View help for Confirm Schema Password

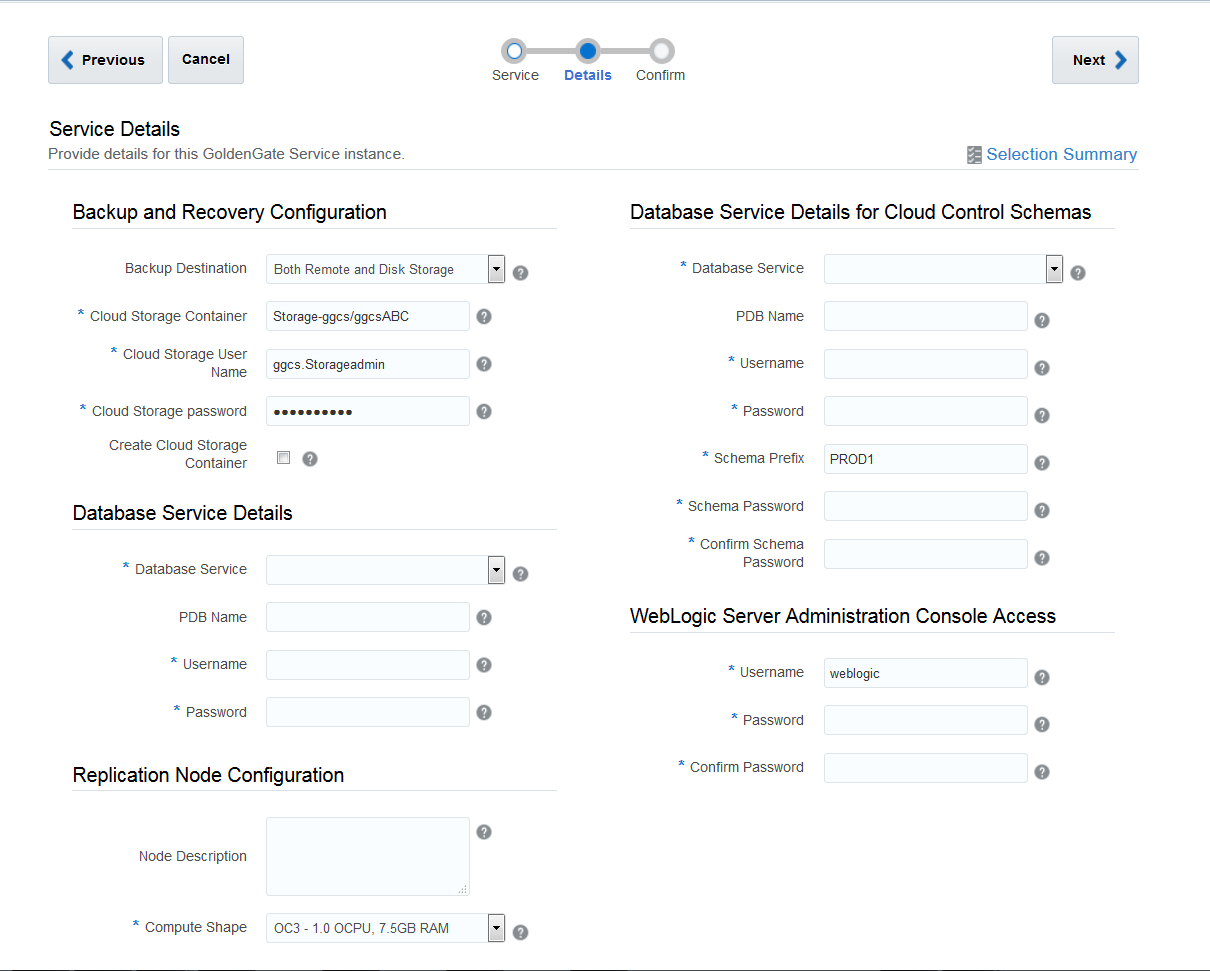point(1042,557)
